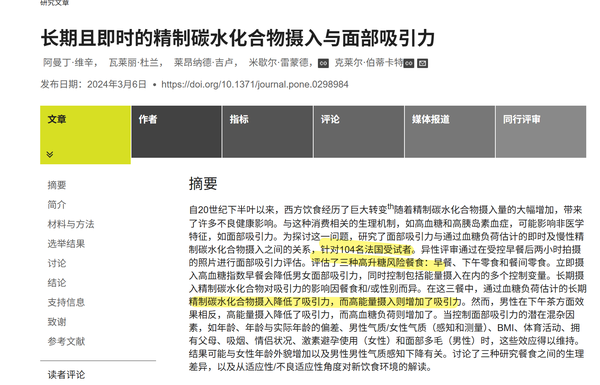
Task: Click the 摘要 heading above the abstract
Action: point(203,184)
